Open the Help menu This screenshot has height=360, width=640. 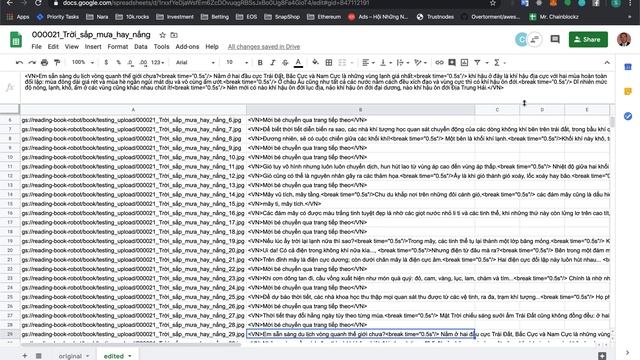pyautogui.click(x=212, y=47)
